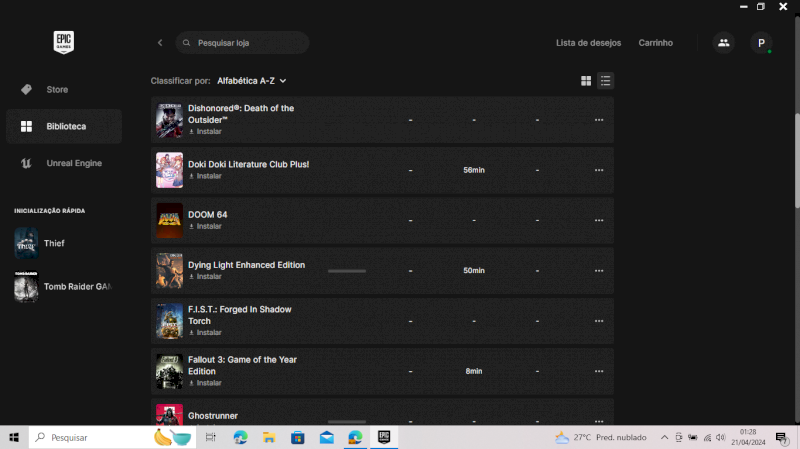The height and width of the screenshot is (449, 800).
Task: Click the Ghostrunner achievements progress bar
Action: point(347,422)
